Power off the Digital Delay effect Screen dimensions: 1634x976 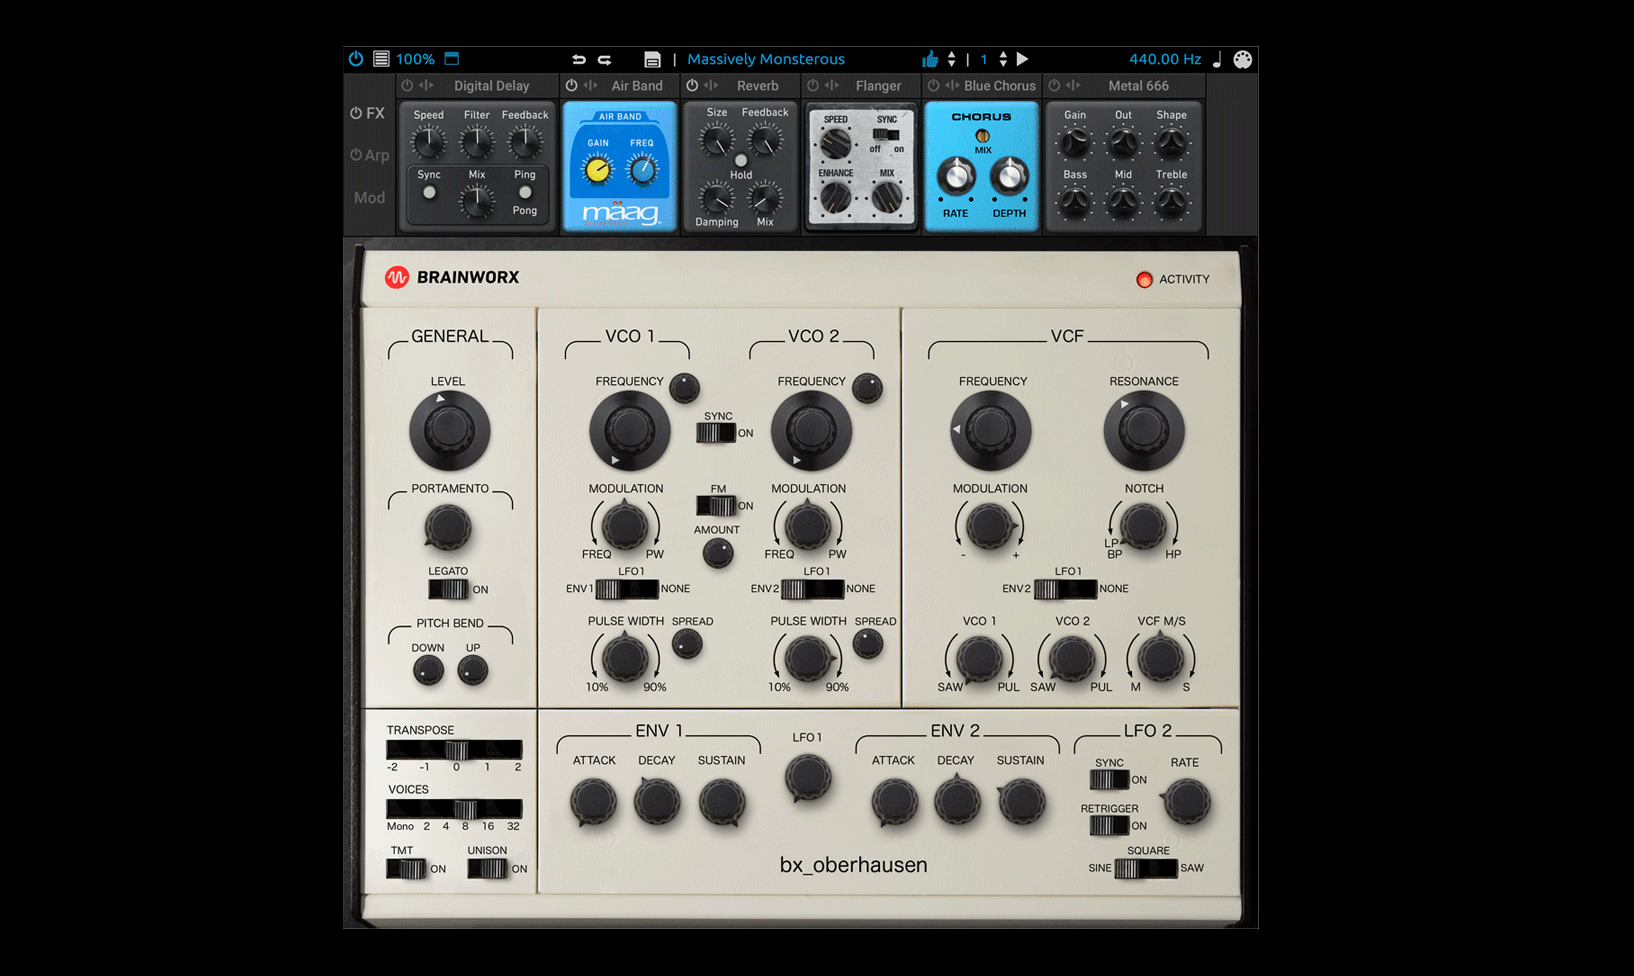click(x=408, y=85)
